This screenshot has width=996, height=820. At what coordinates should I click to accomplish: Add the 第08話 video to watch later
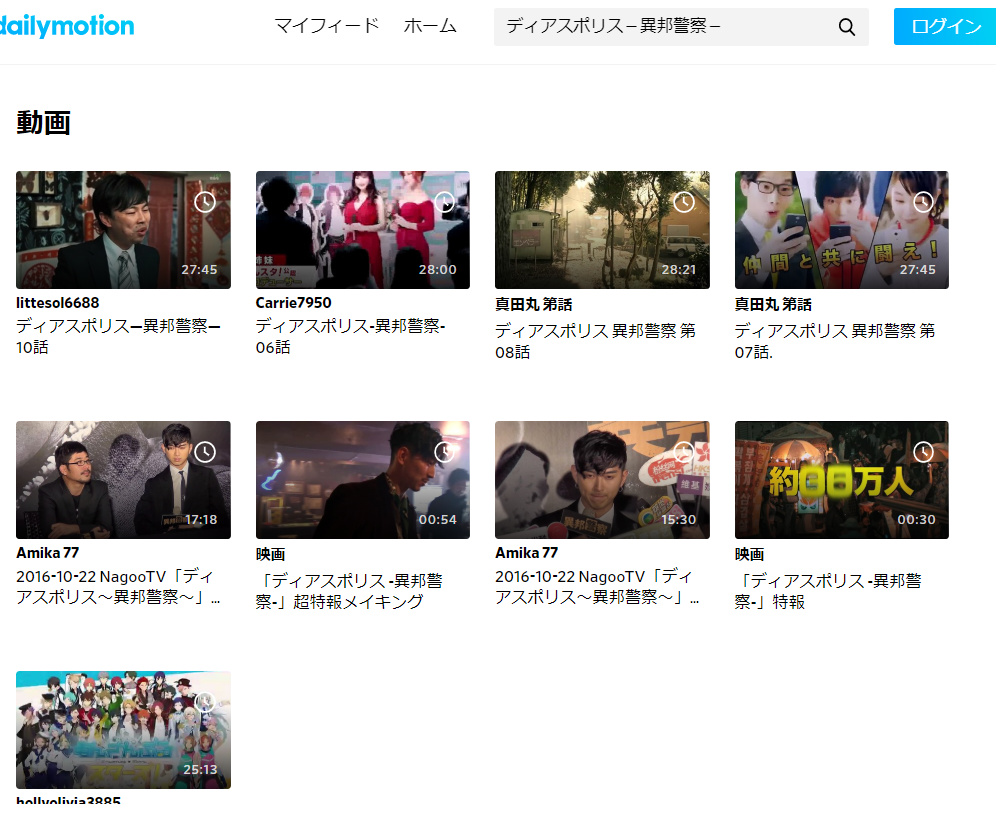683,202
